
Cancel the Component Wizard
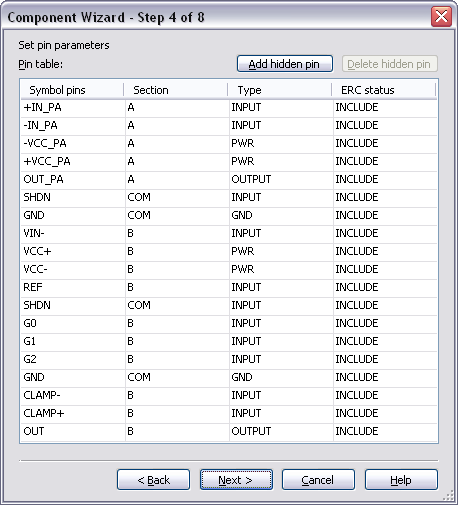(318, 480)
